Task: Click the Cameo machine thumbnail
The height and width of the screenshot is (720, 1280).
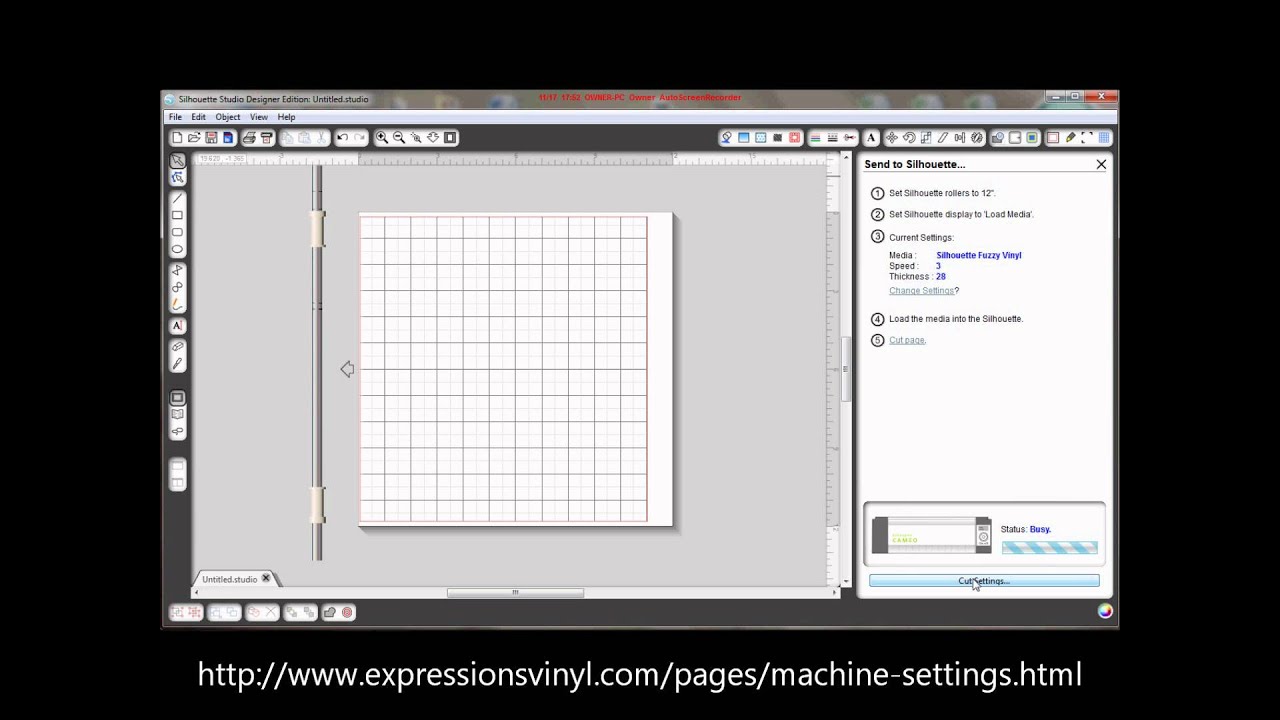Action: click(931, 535)
